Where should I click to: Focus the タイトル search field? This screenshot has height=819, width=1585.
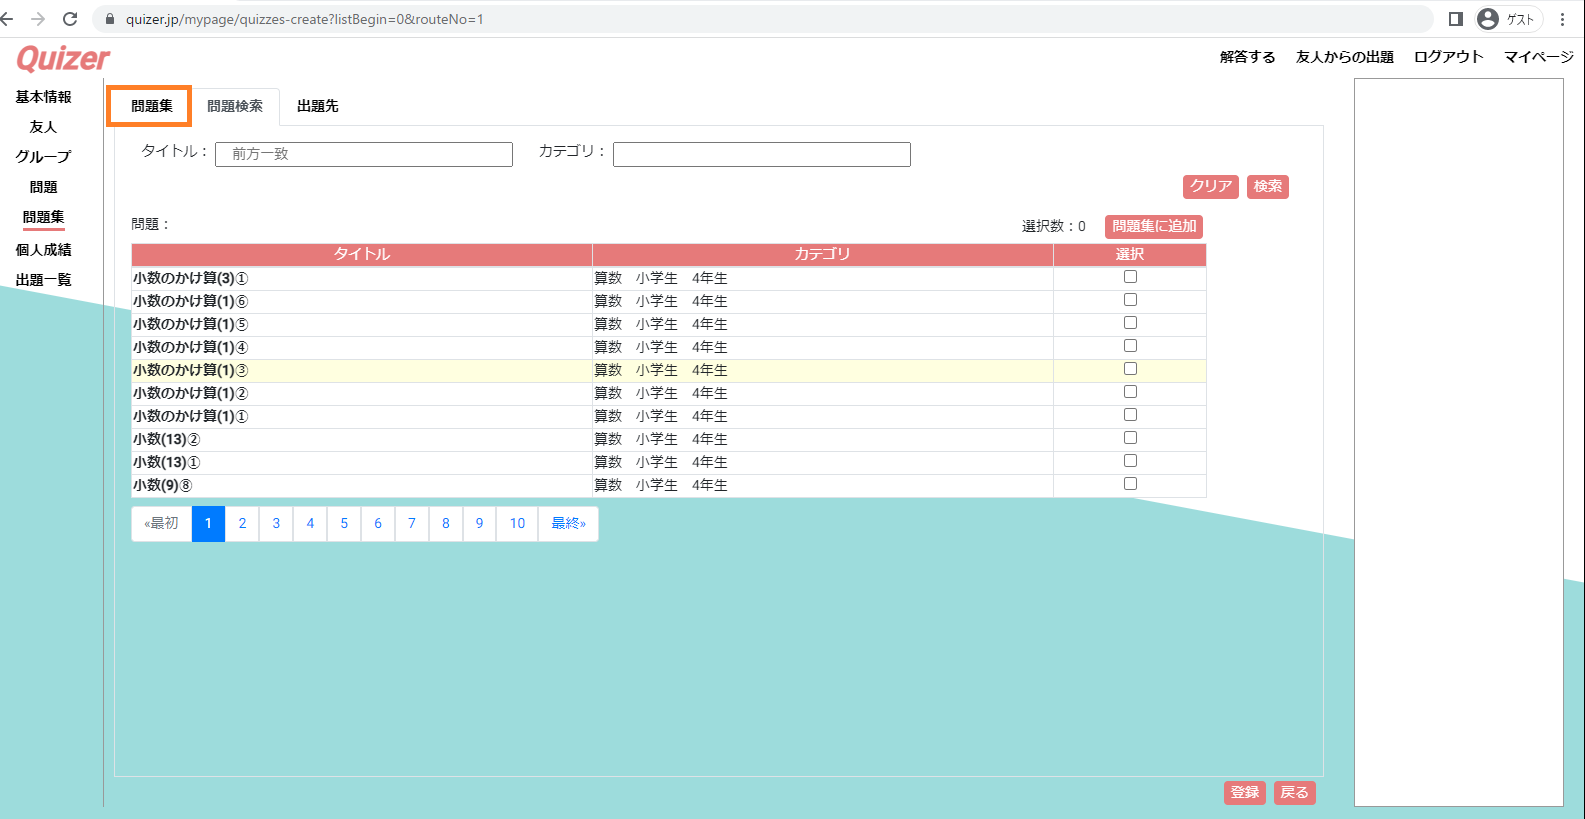(364, 154)
